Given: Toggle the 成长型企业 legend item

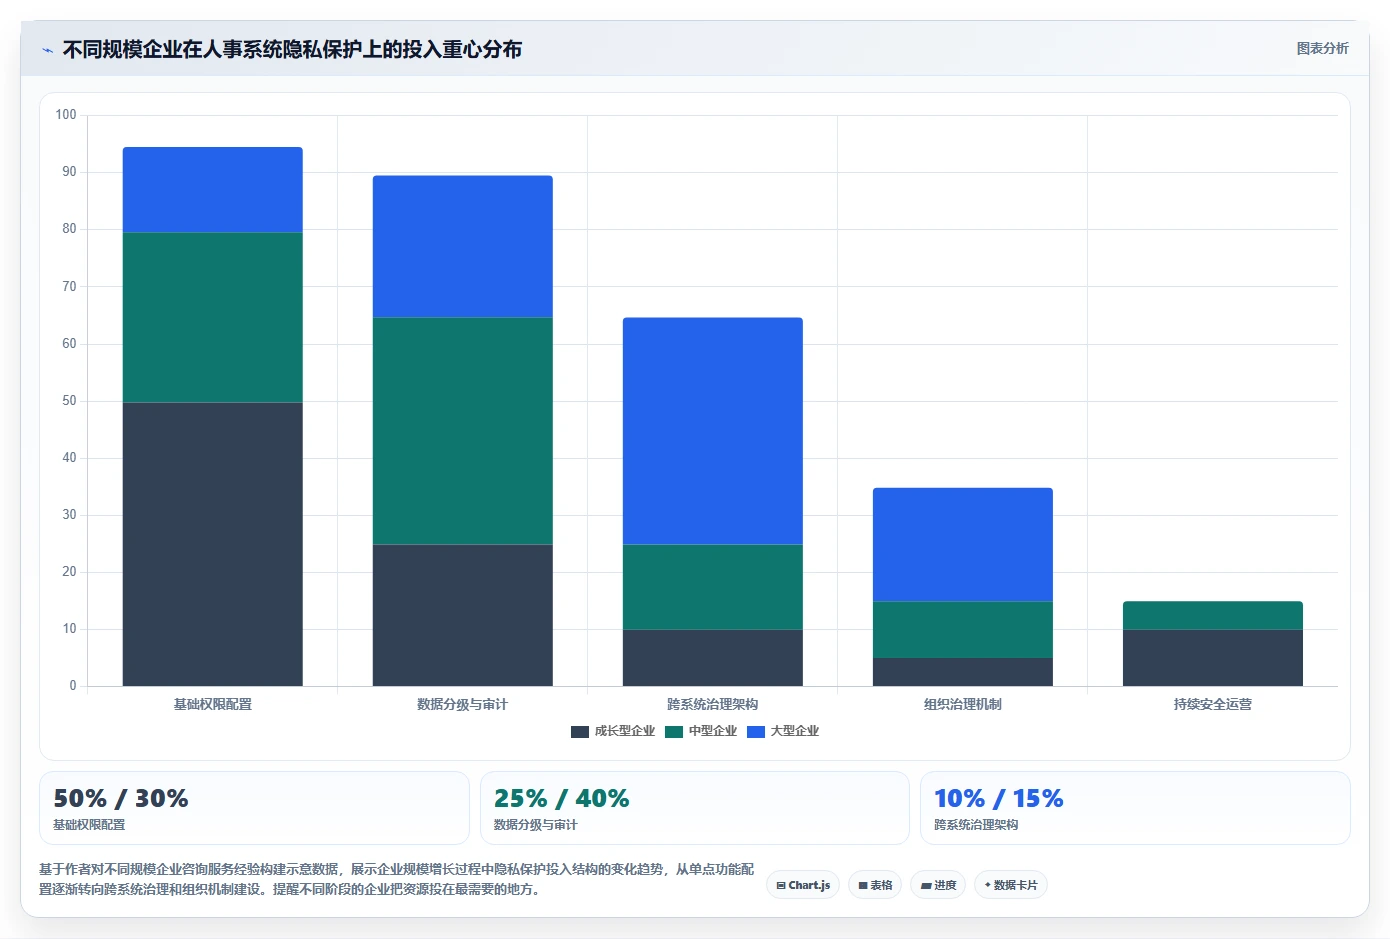Looking at the screenshot, I should tap(612, 731).
